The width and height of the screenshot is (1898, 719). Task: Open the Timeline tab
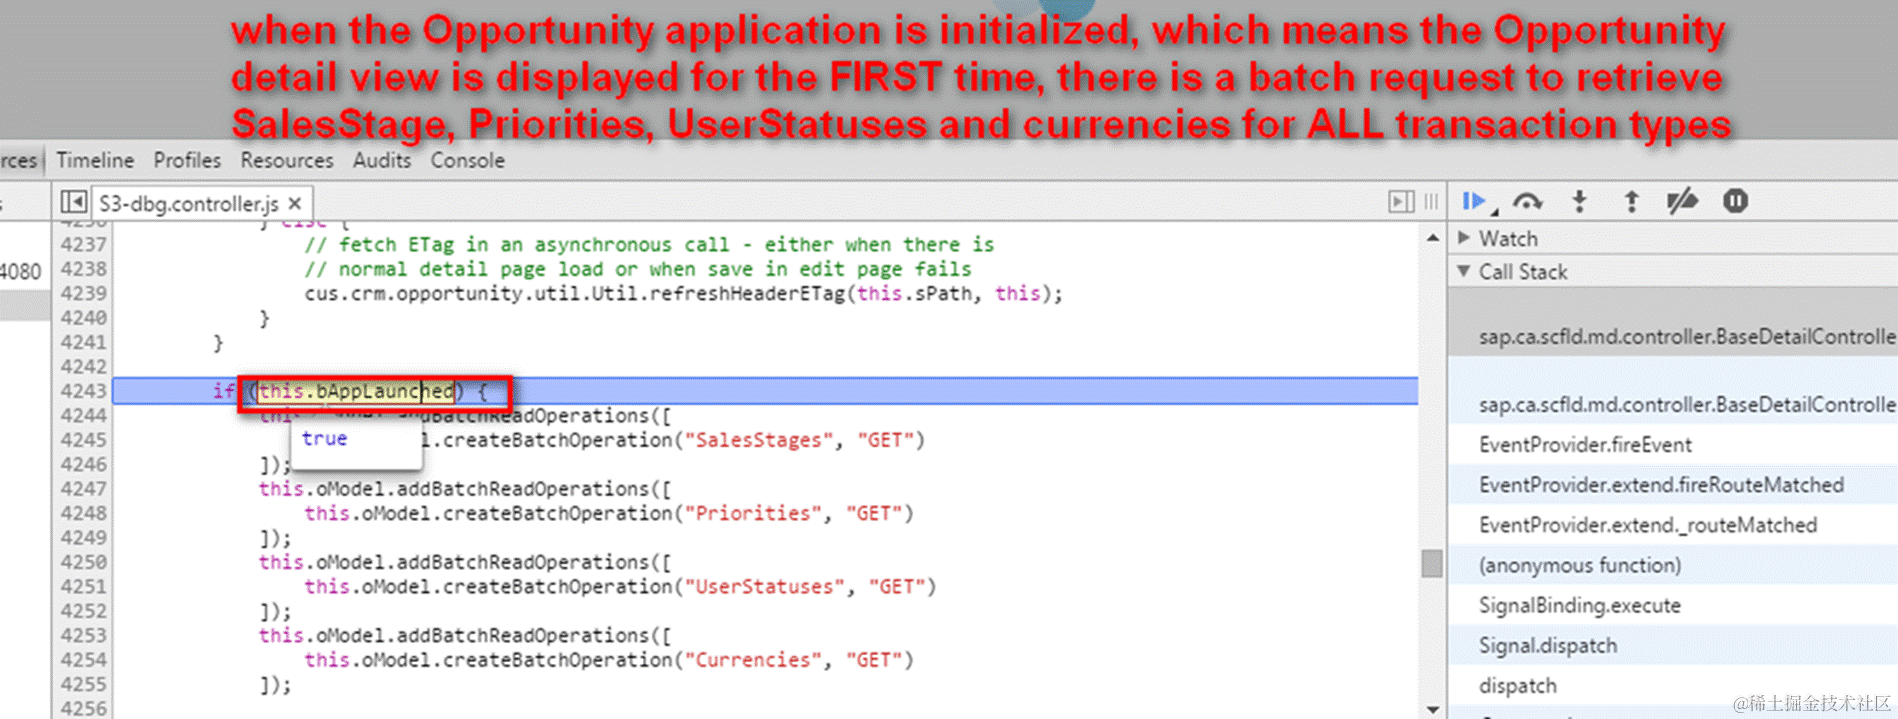point(95,160)
